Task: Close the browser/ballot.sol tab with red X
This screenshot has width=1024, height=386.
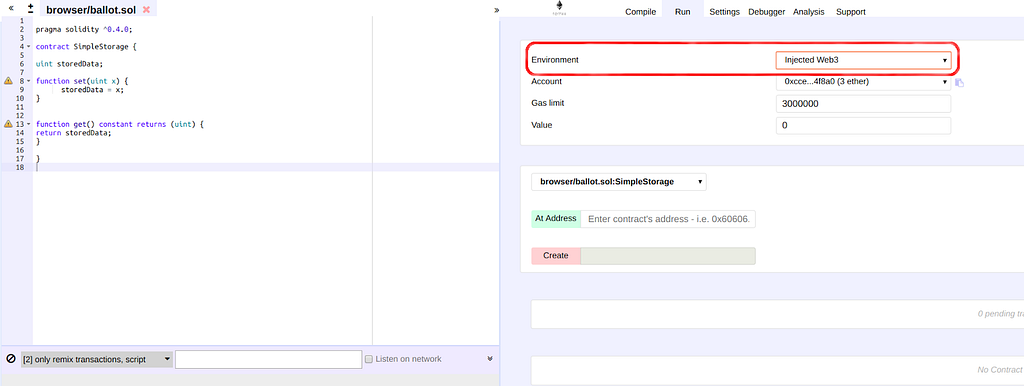Action: pyautogui.click(x=146, y=10)
